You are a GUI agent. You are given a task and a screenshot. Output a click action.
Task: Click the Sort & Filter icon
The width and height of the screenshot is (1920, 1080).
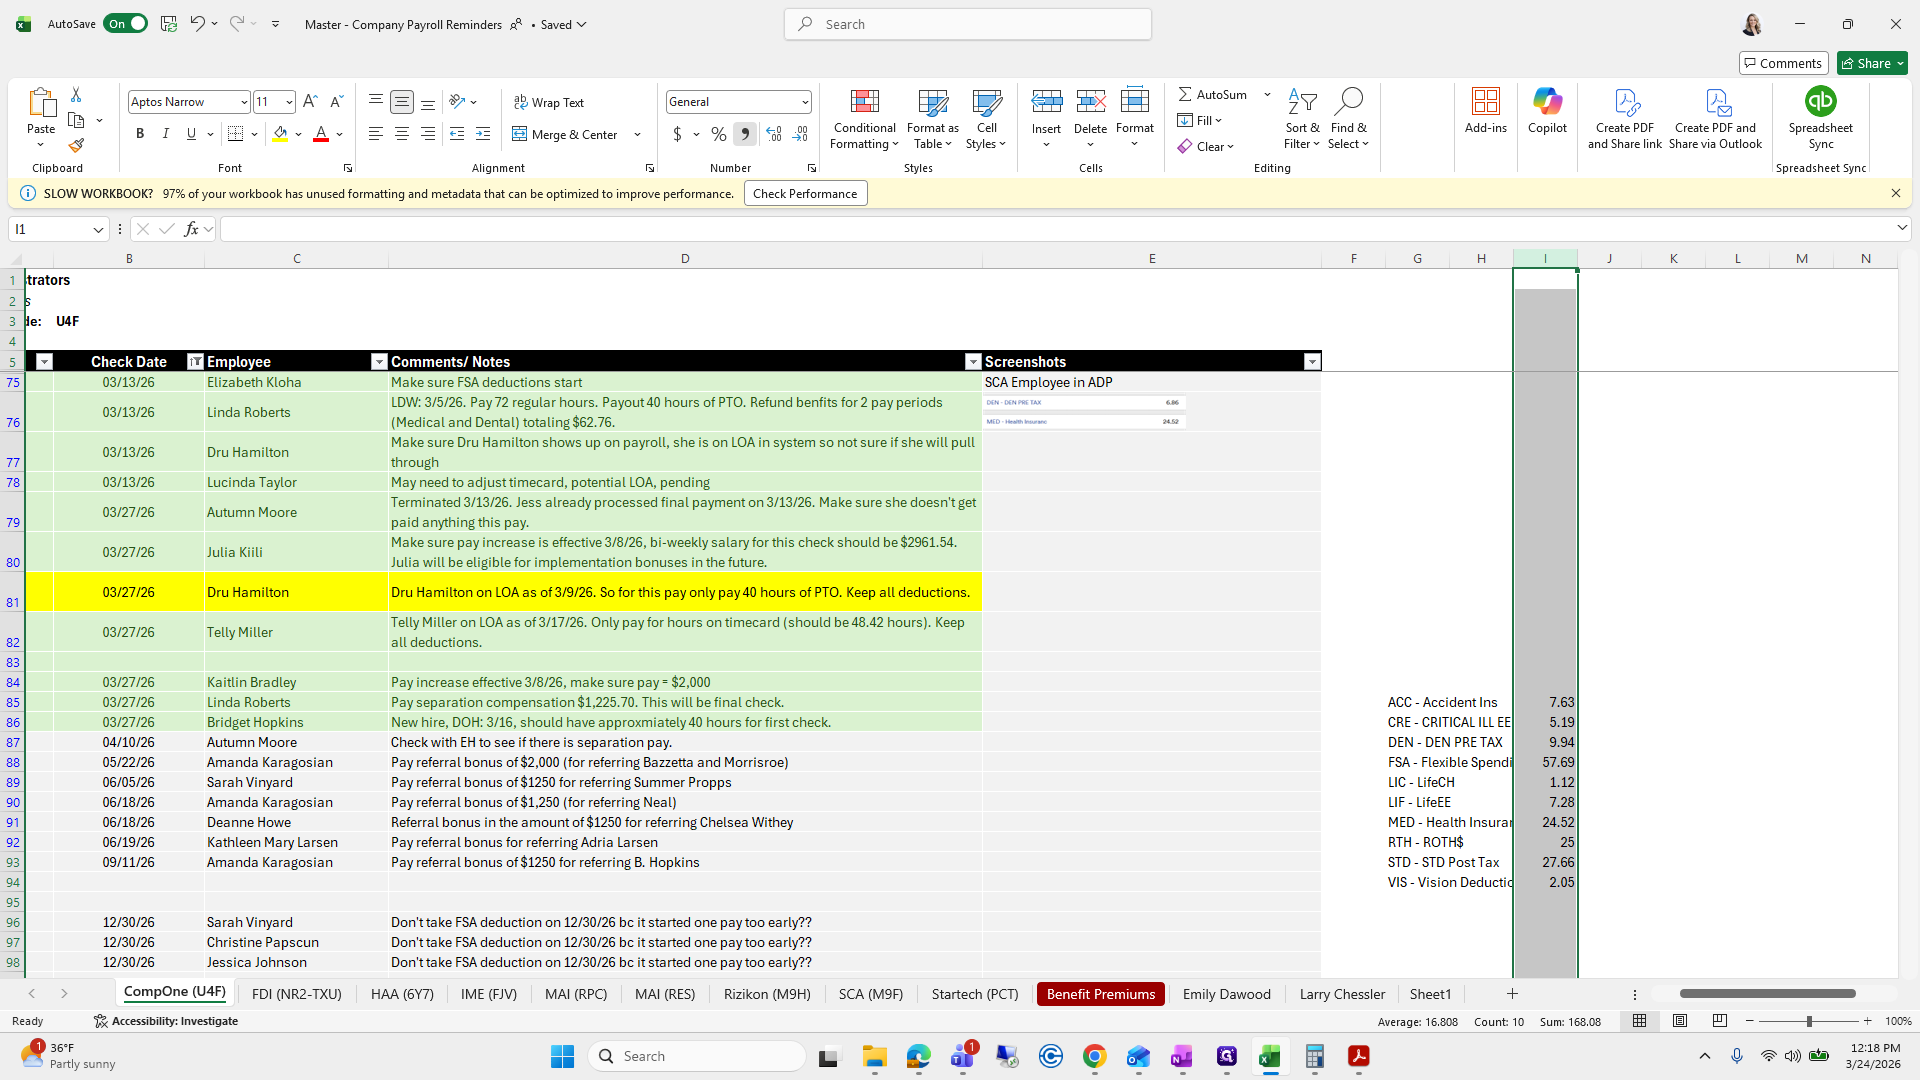[x=1302, y=102]
